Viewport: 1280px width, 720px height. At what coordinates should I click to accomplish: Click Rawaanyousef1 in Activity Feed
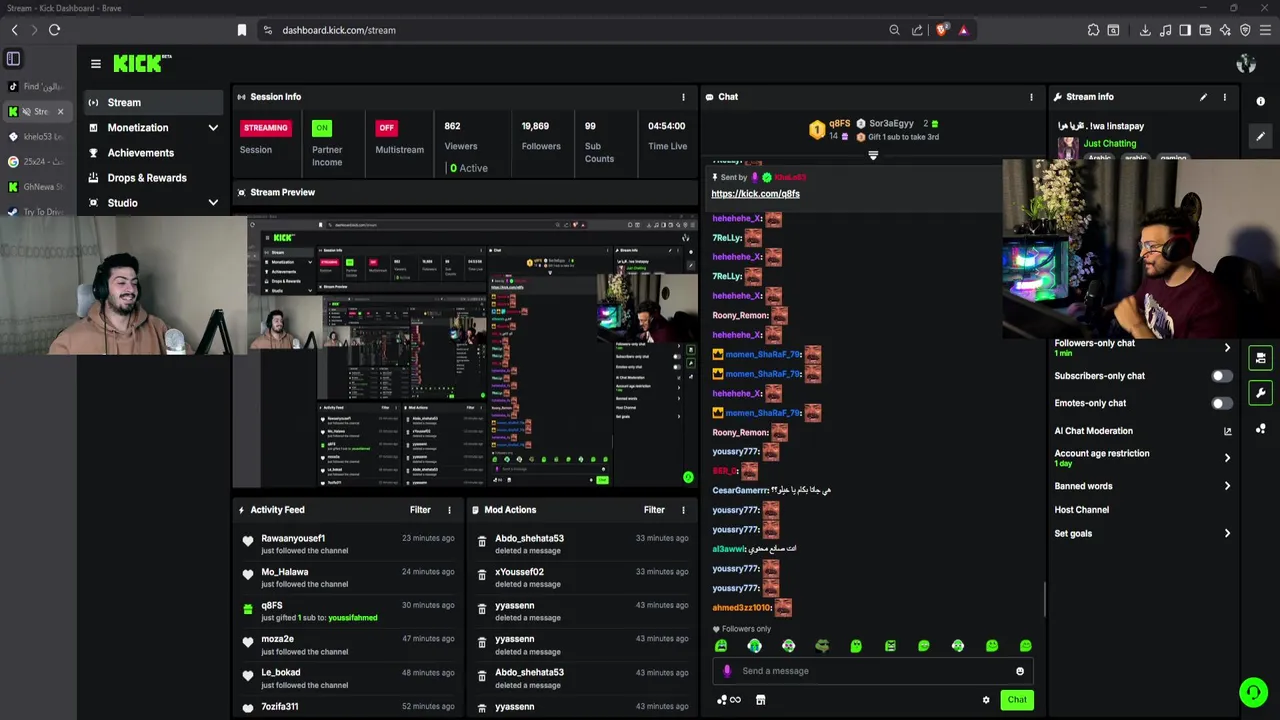tap(293, 538)
